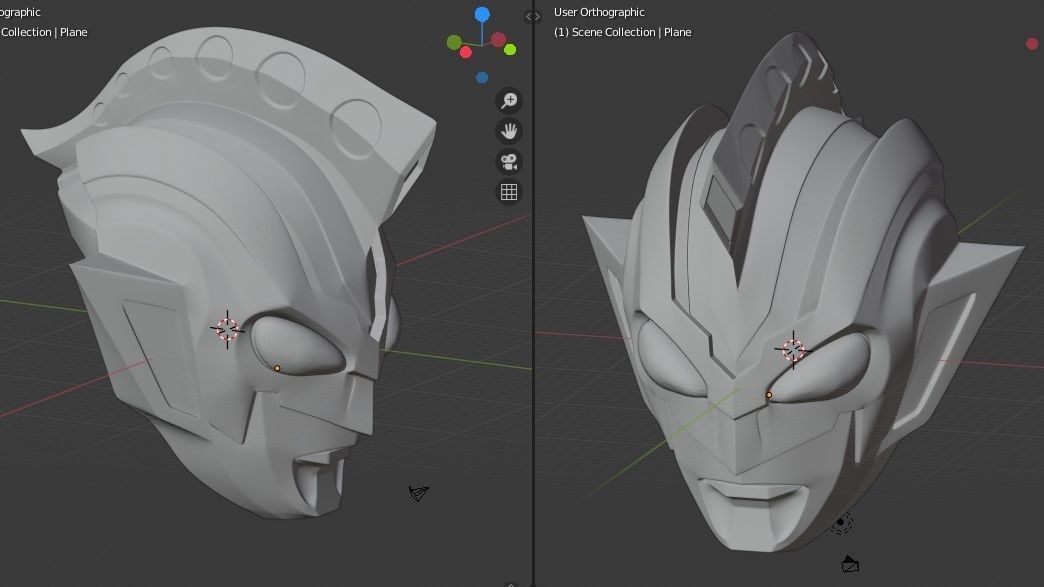1044x587 pixels.
Task: Click the "User Orthographic" label in right viewport
Action: tap(599, 12)
